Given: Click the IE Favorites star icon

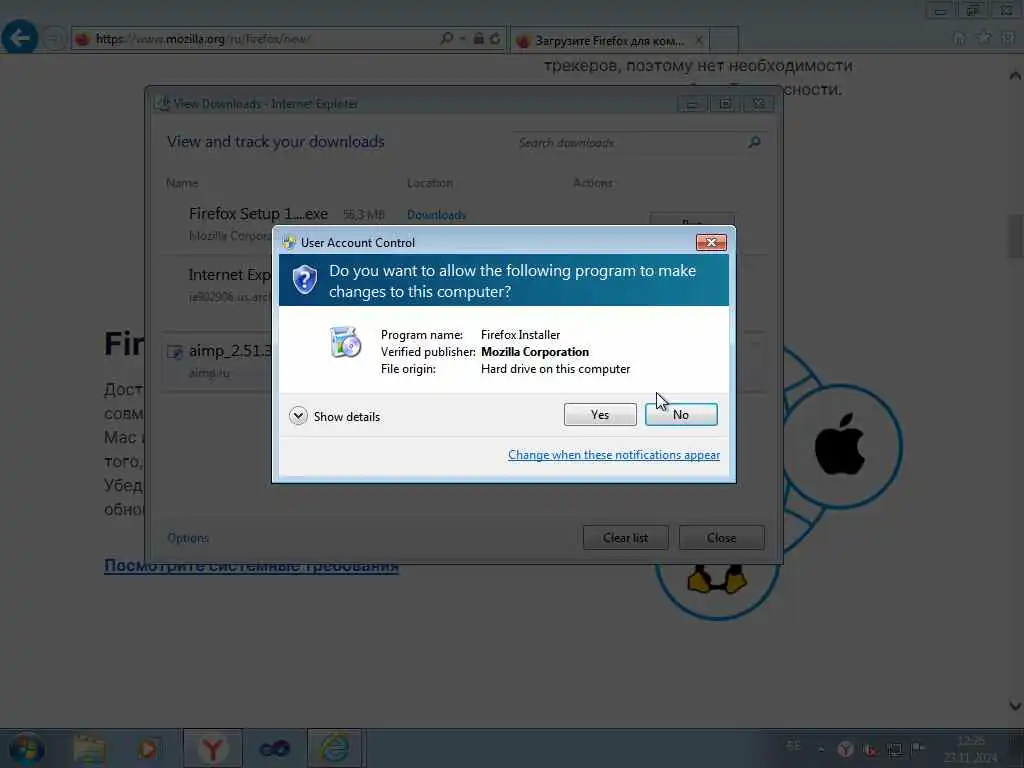Looking at the screenshot, I should pyautogui.click(x=984, y=38).
